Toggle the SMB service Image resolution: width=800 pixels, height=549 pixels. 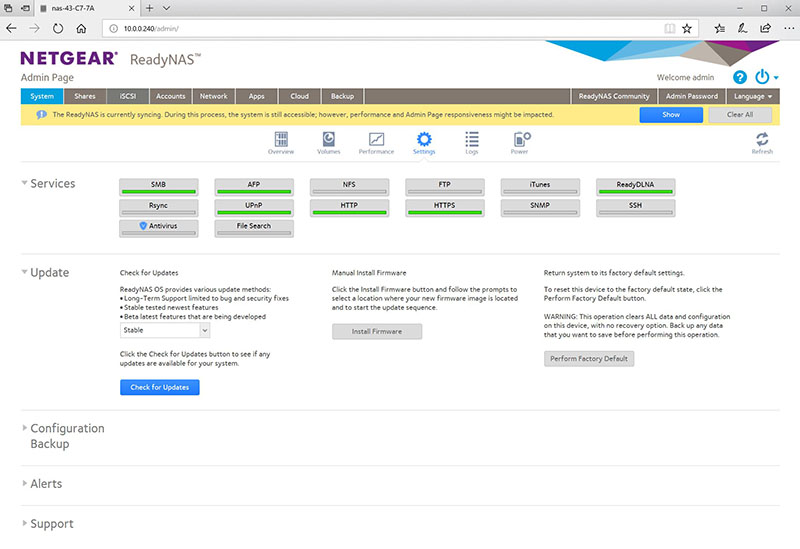click(x=159, y=186)
